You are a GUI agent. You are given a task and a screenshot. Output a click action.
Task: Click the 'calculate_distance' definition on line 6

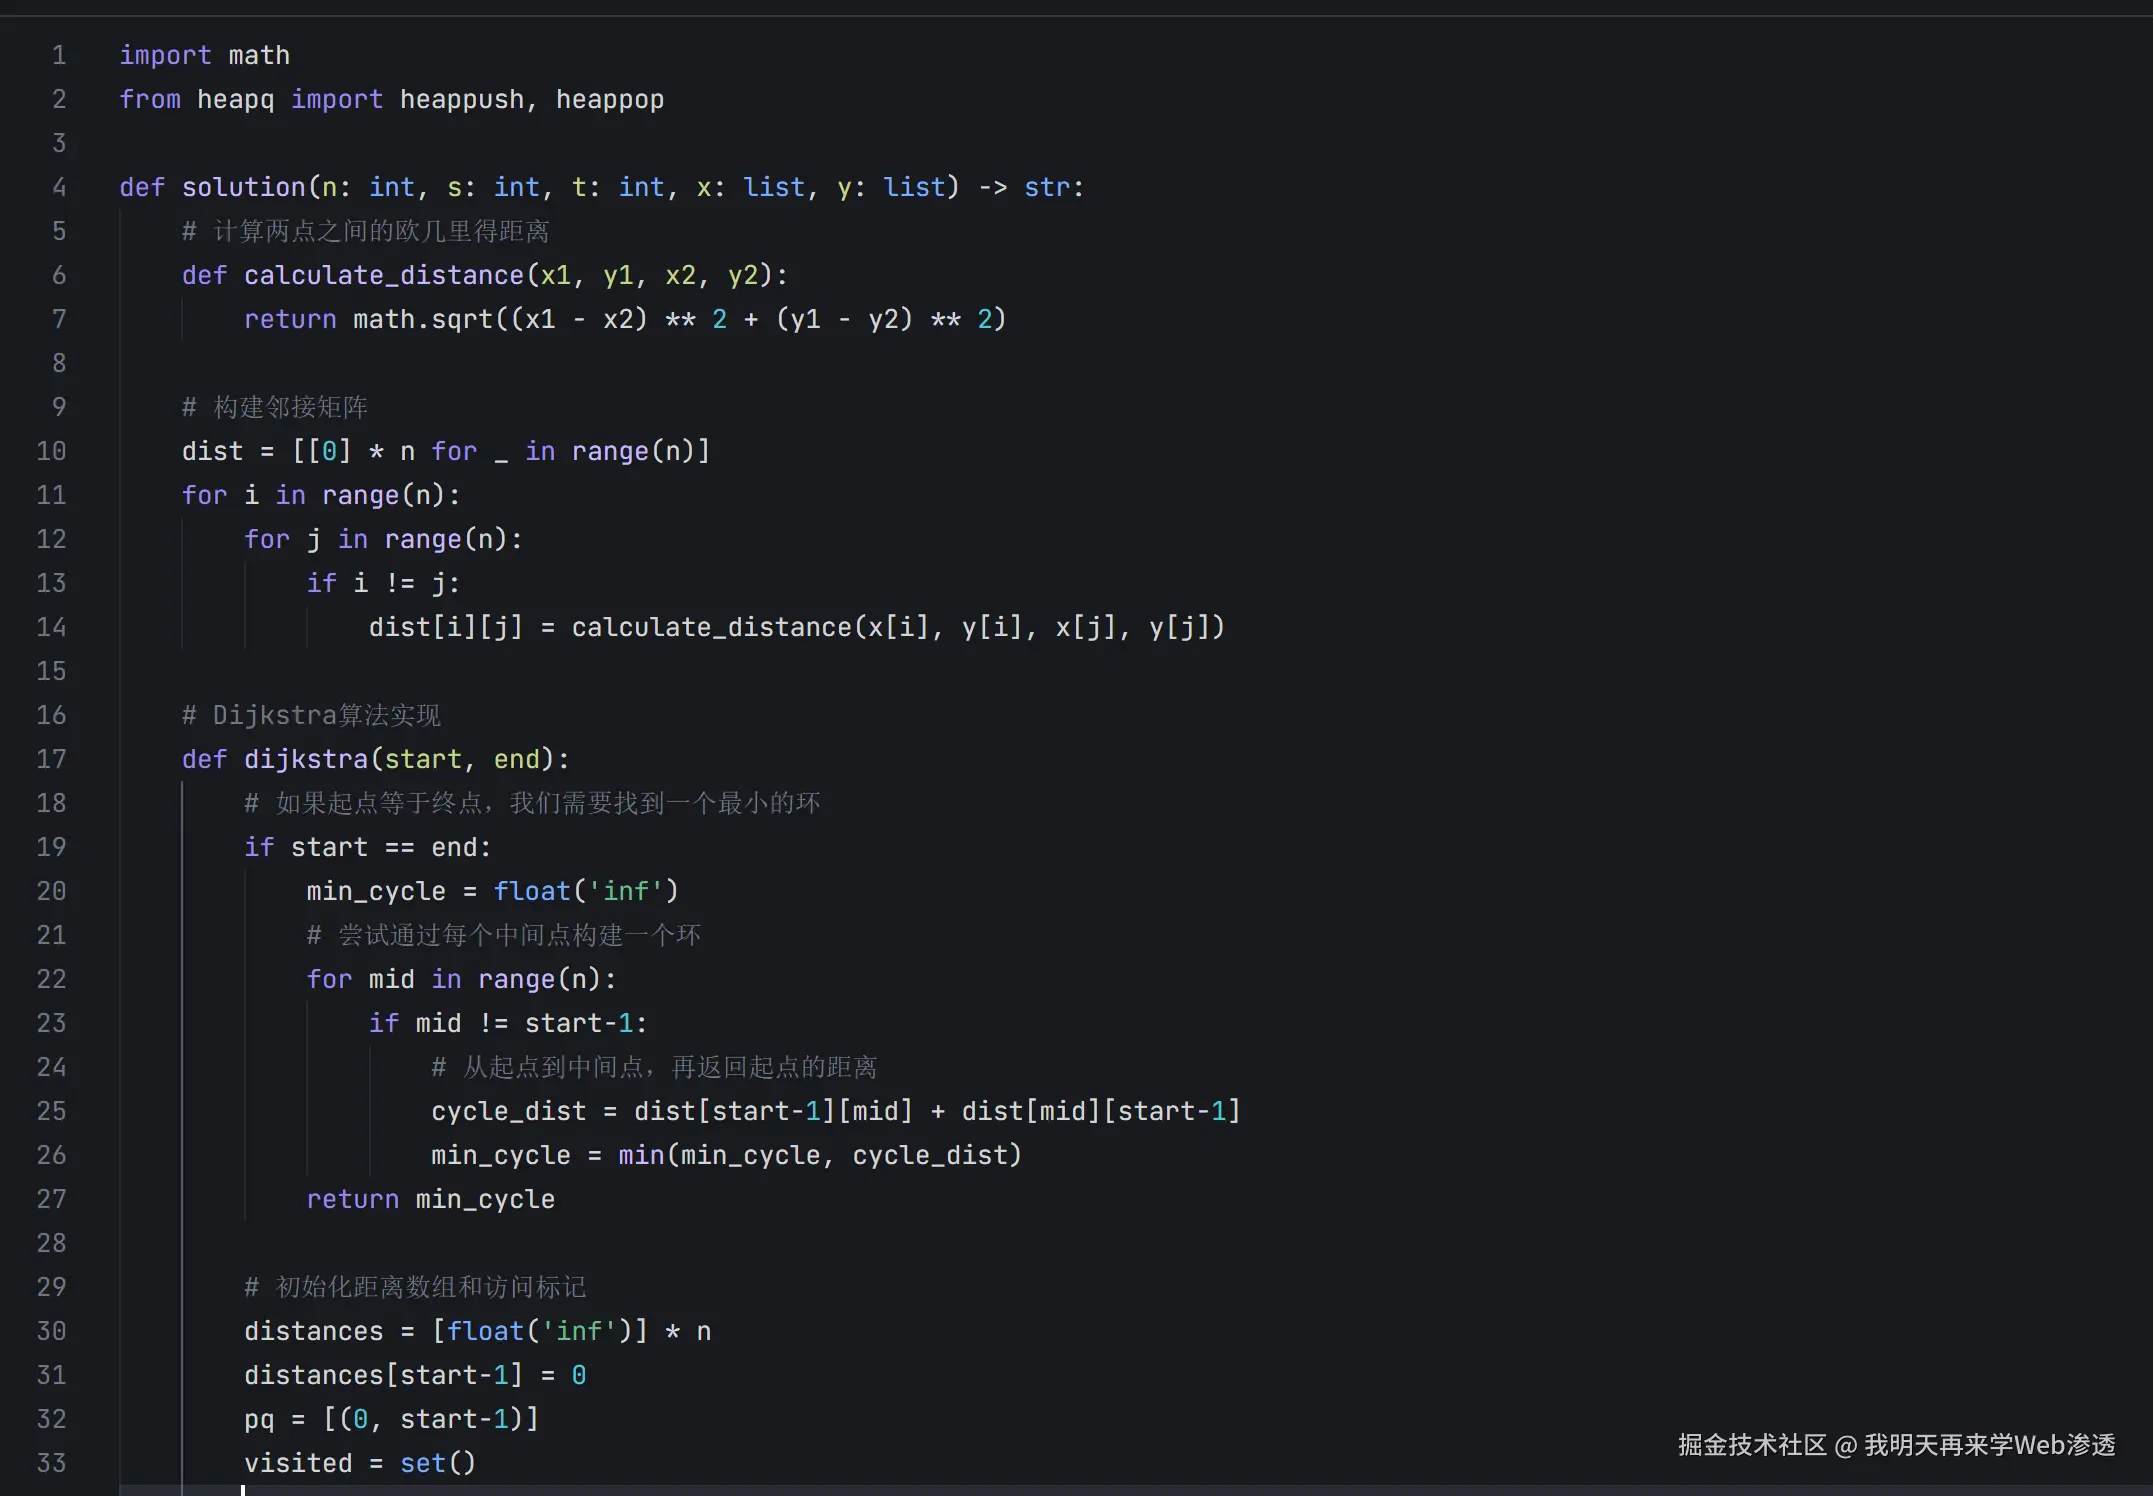click(x=383, y=275)
